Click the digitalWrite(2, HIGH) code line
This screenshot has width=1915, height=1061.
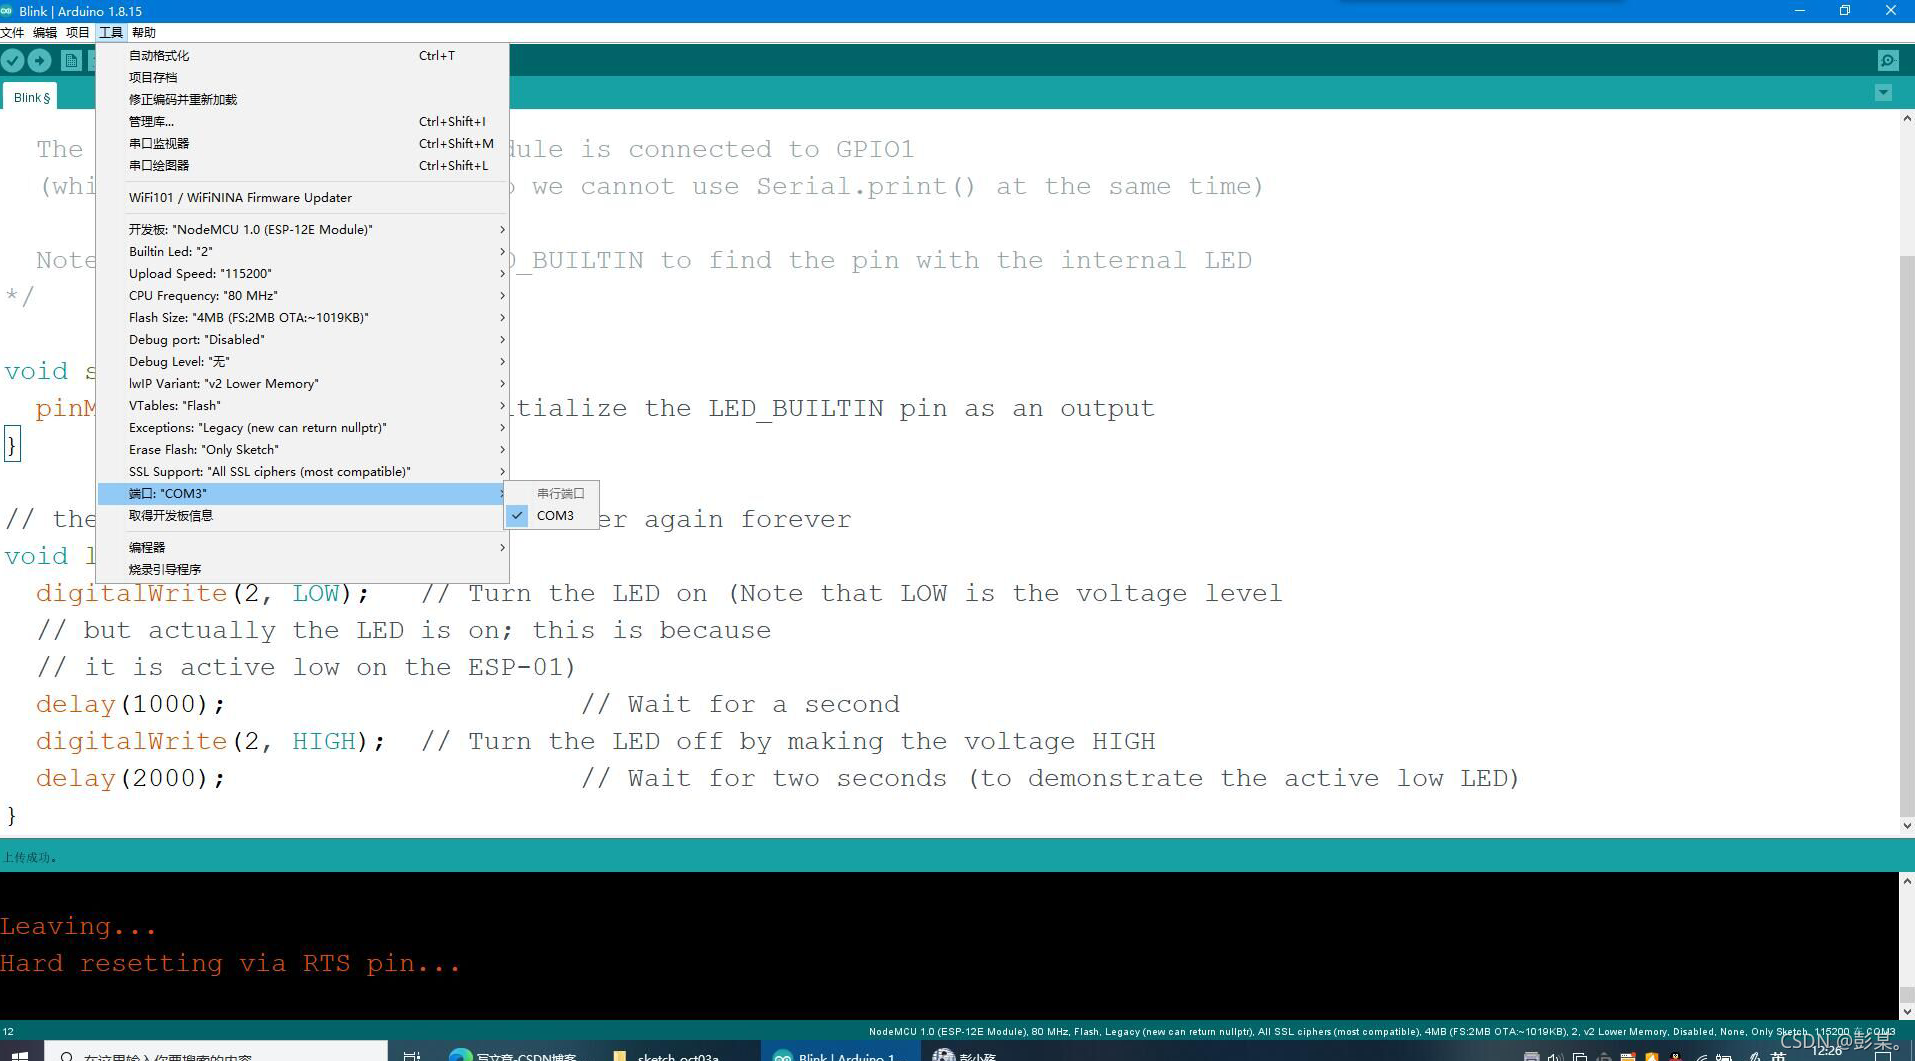click(210, 742)
